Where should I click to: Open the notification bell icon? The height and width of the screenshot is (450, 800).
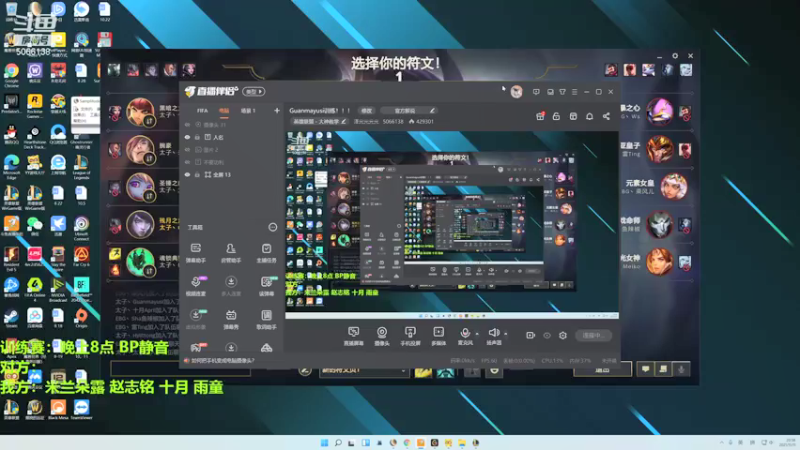tap(589, 116)
